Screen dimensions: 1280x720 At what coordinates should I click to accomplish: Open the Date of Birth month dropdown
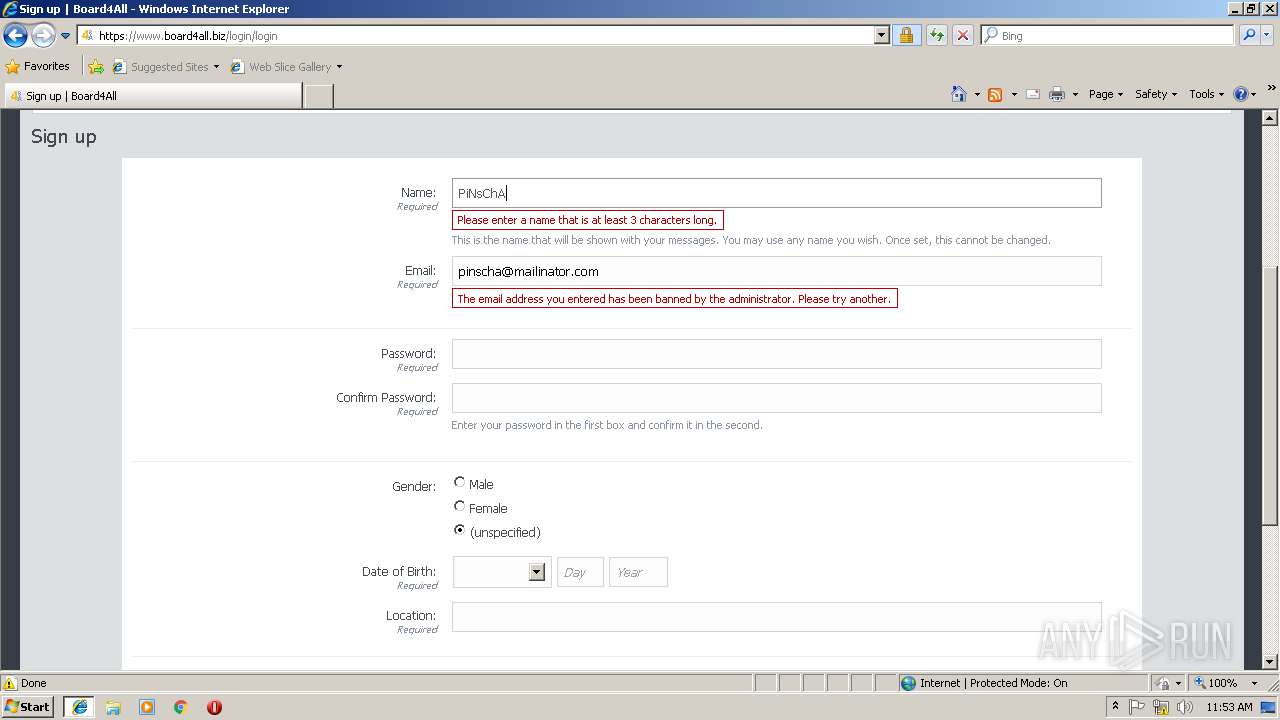[501, 572]
